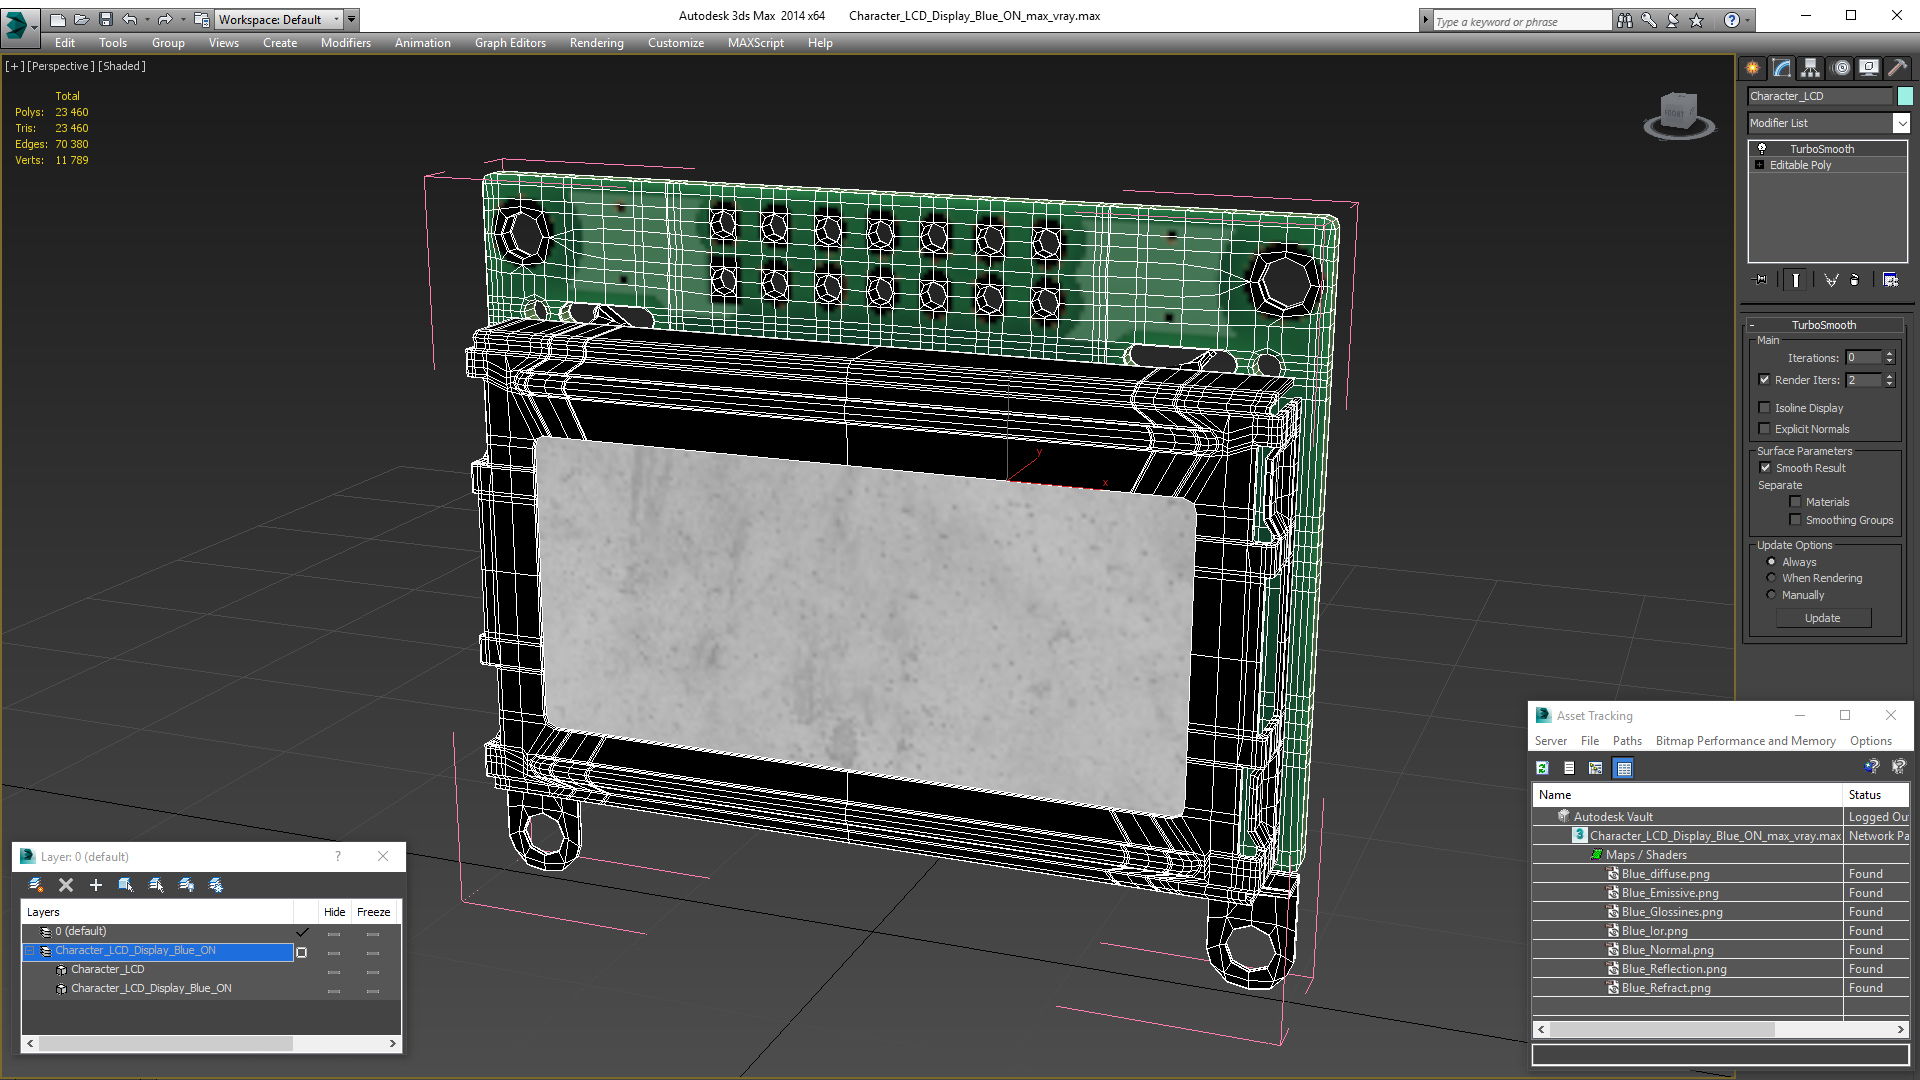Viewport: 1920px width, 1080px height.
Task: Enable Separate by Materials checkbox
Action: [x=1795, y=502]
